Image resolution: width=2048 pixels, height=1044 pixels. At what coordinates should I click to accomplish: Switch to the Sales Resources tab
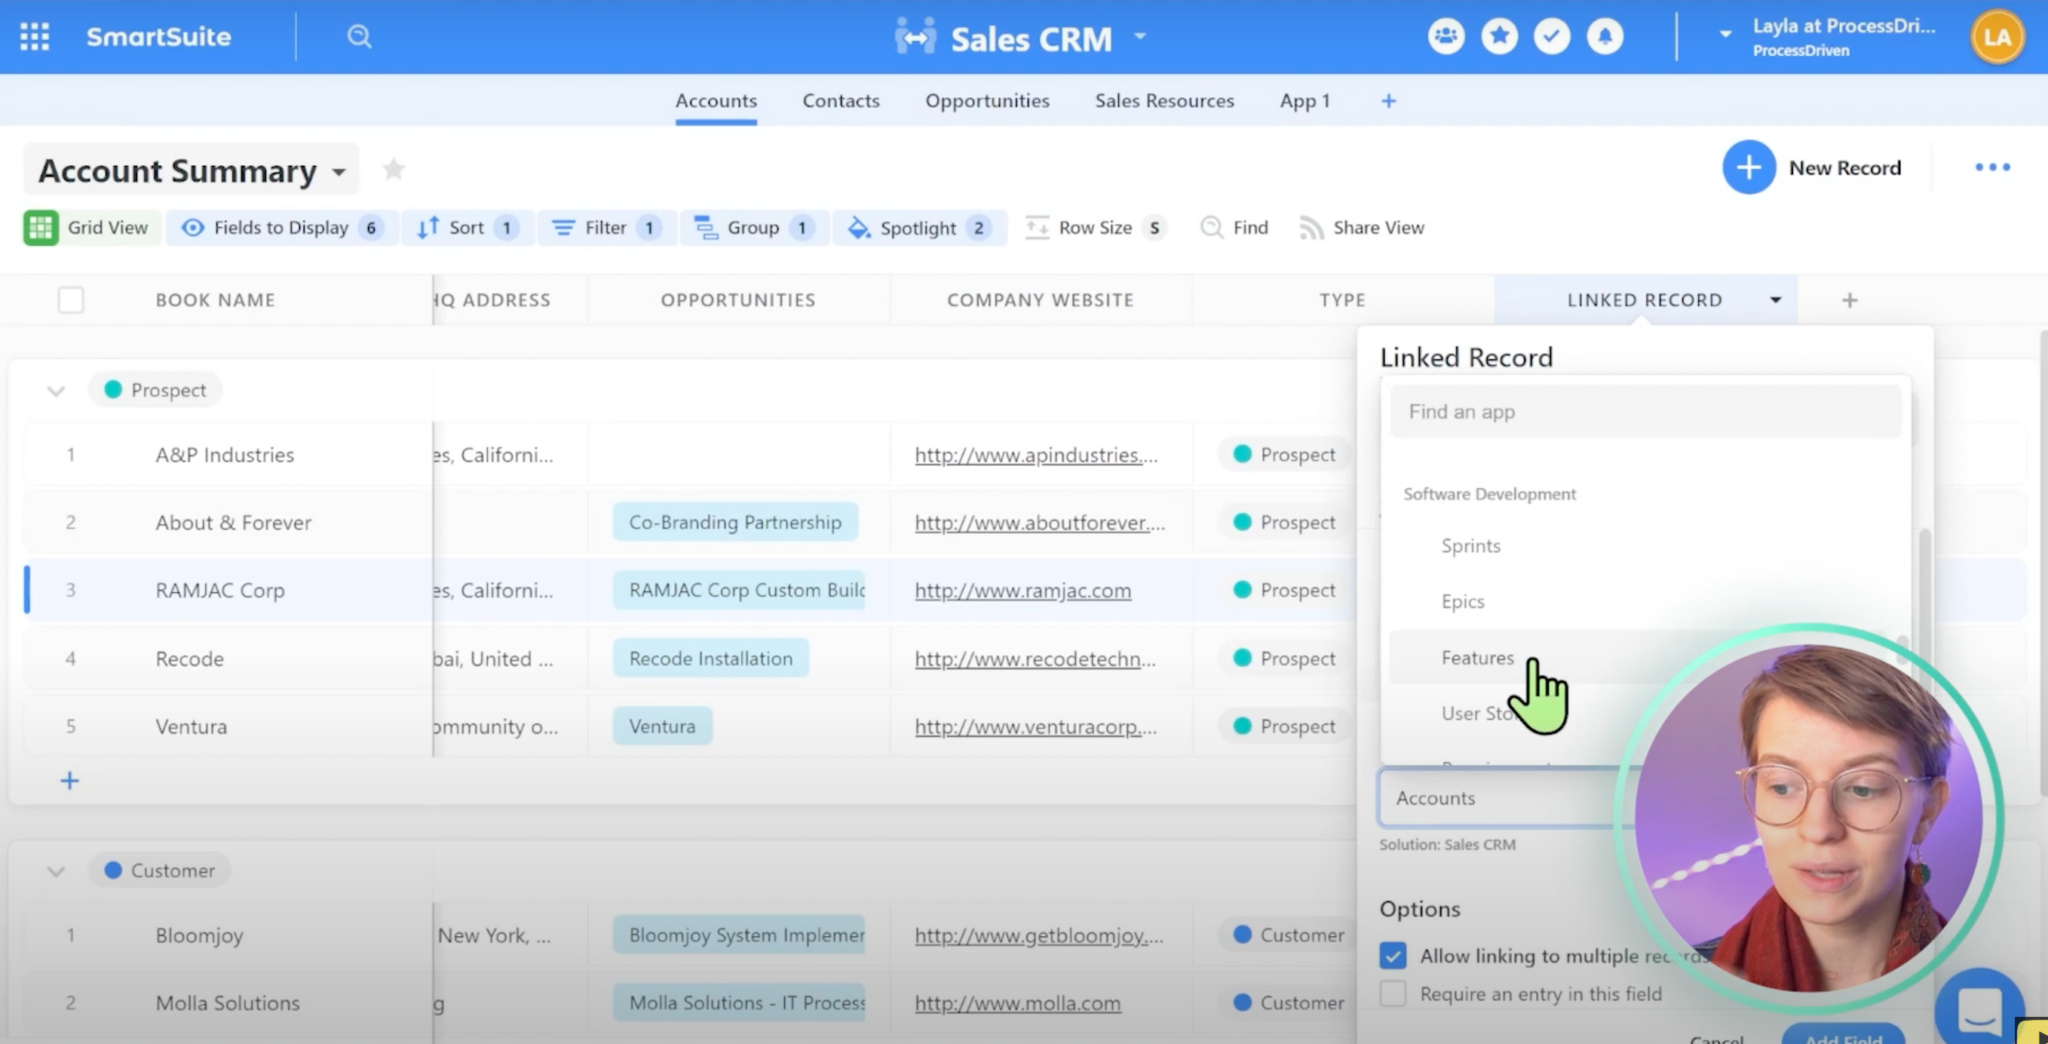[1164, 101]
